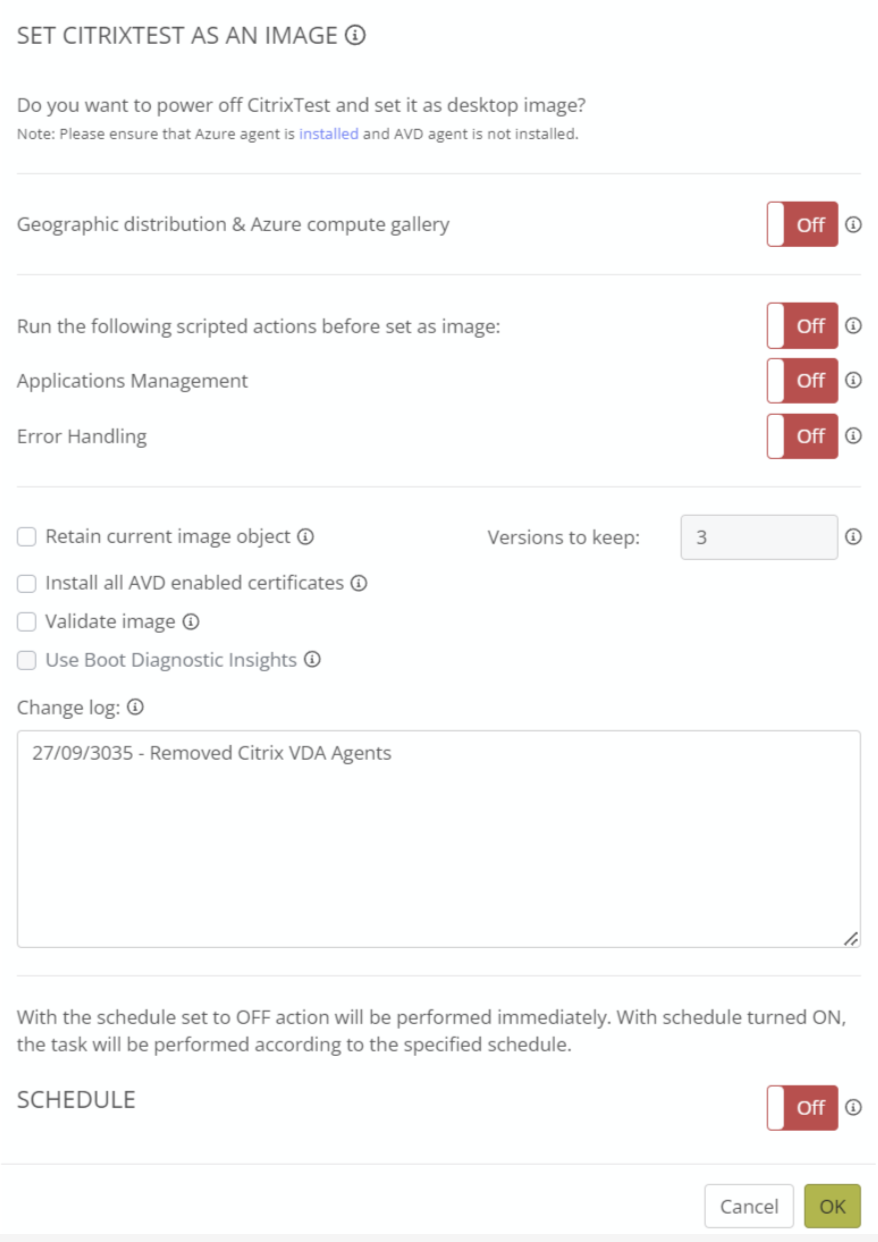
Task: Check Retain current image object
Action: [27, 538]
